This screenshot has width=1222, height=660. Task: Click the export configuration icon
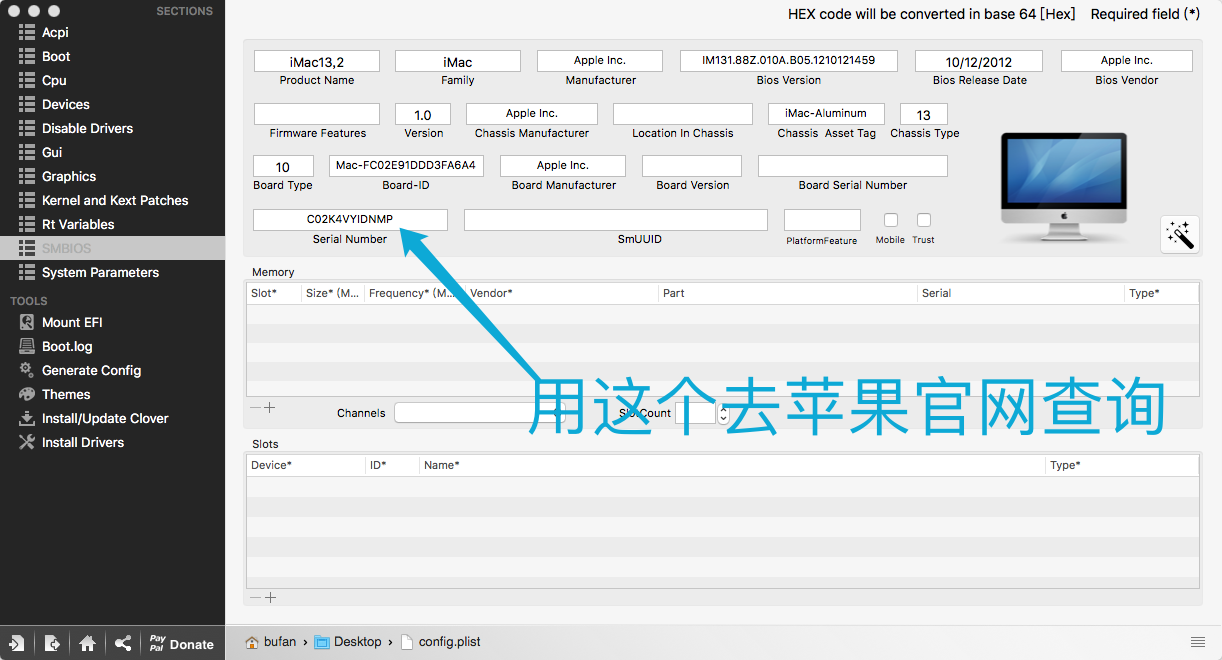click(52, 644)
